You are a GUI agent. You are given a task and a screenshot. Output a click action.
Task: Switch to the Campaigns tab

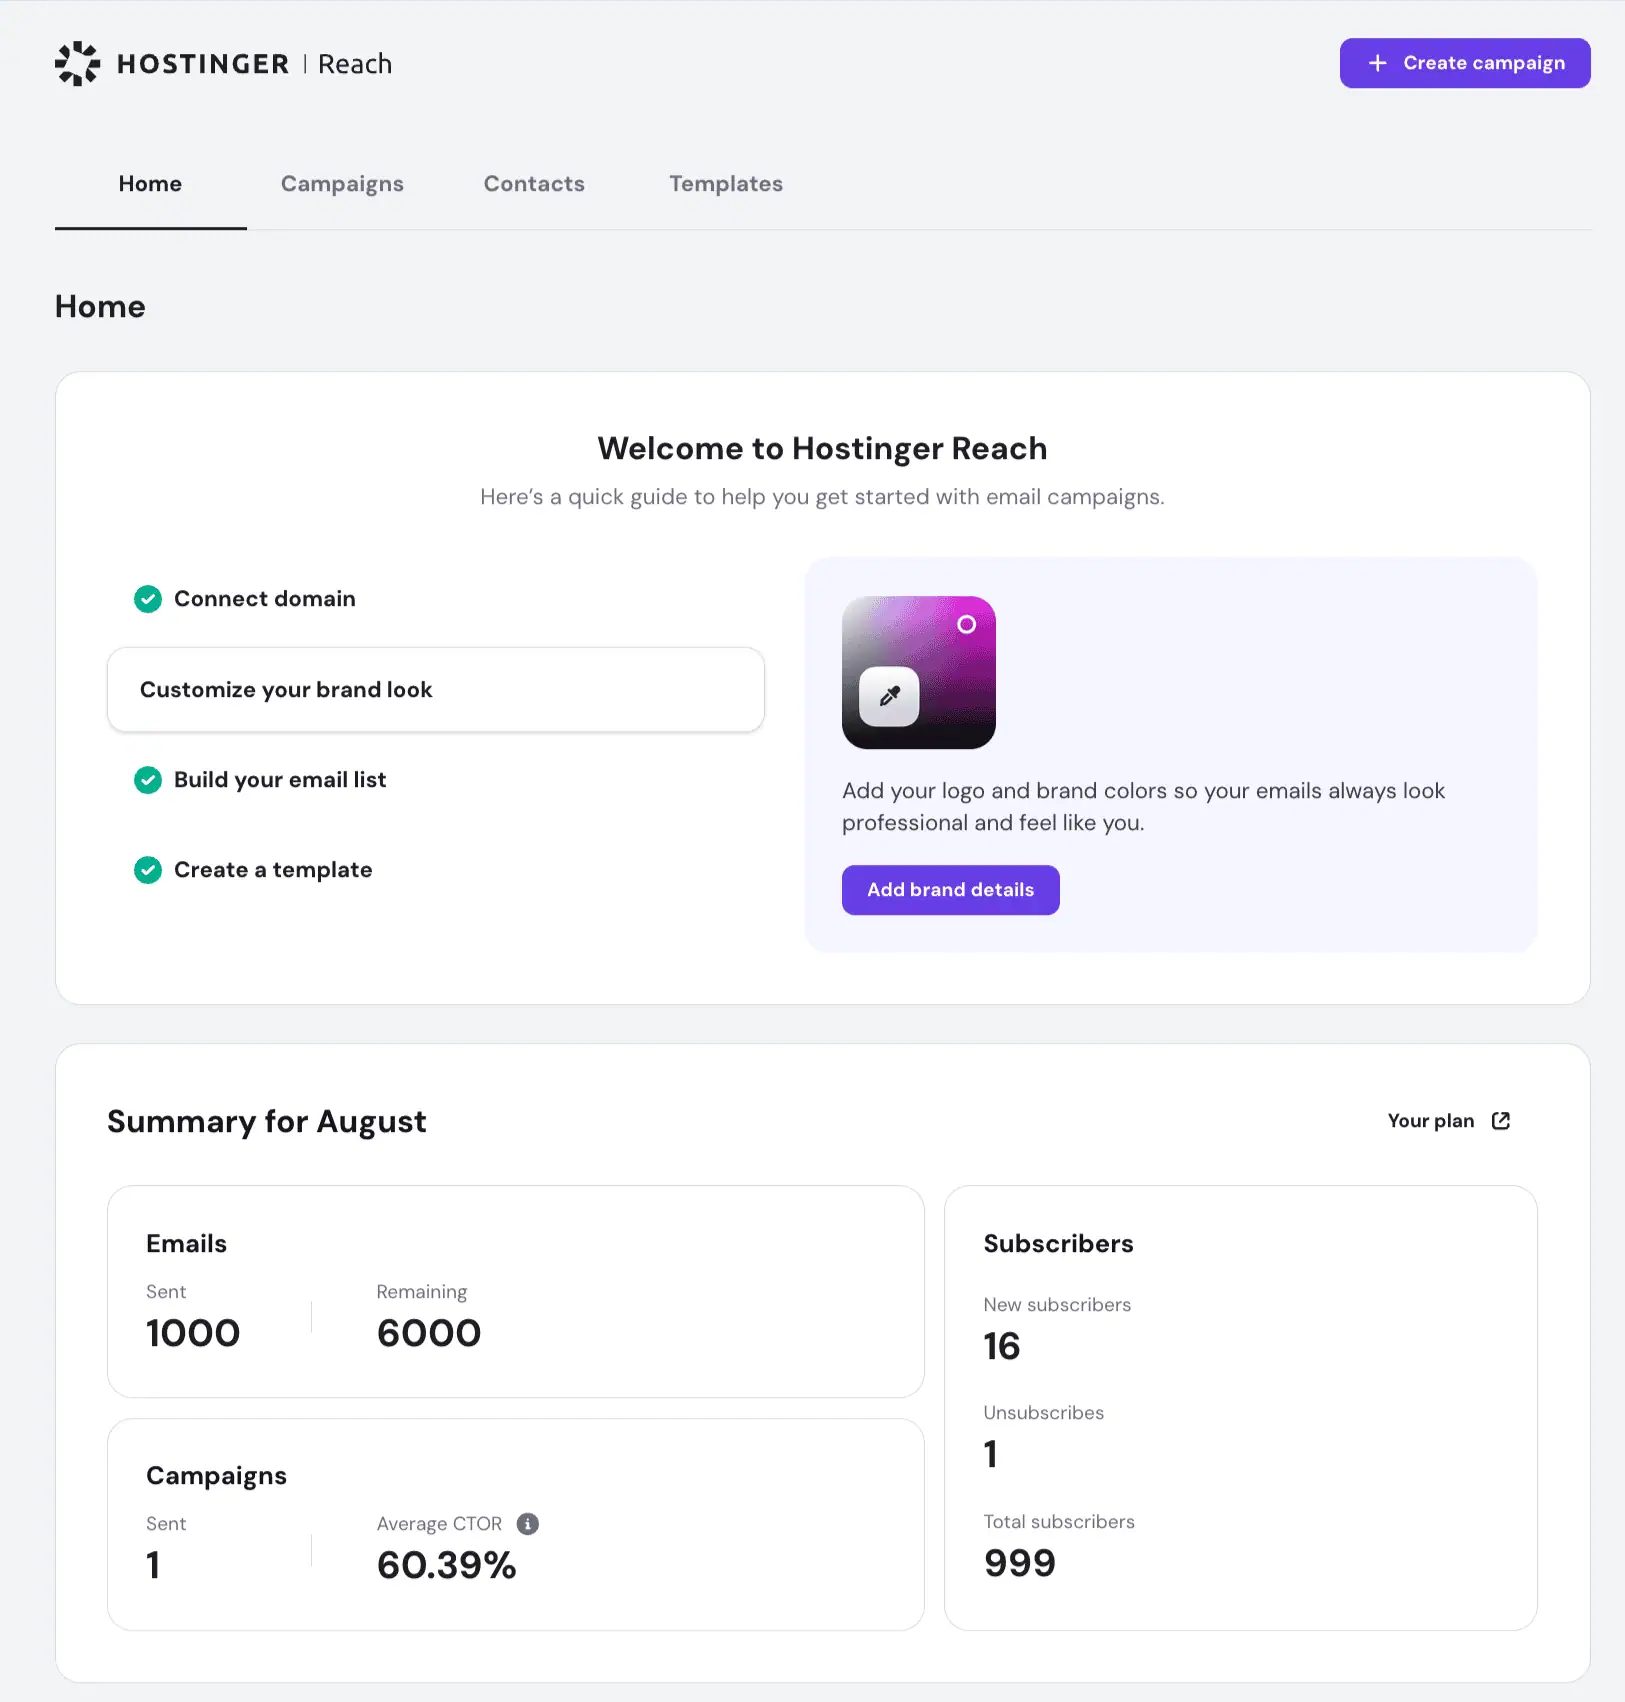point(342,184)
